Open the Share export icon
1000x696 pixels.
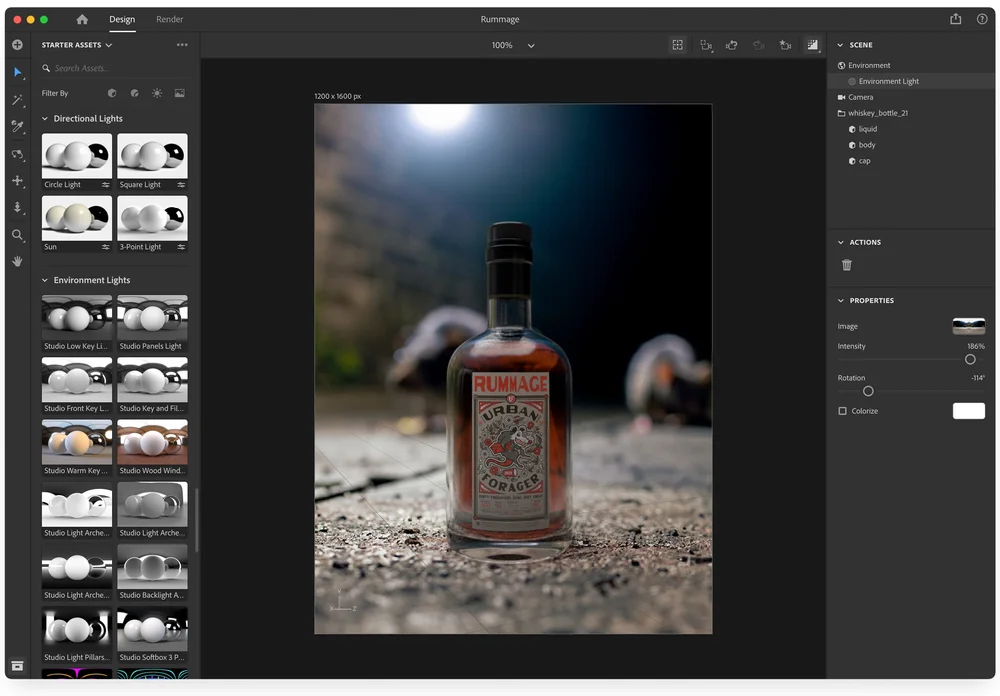(955, 19)
